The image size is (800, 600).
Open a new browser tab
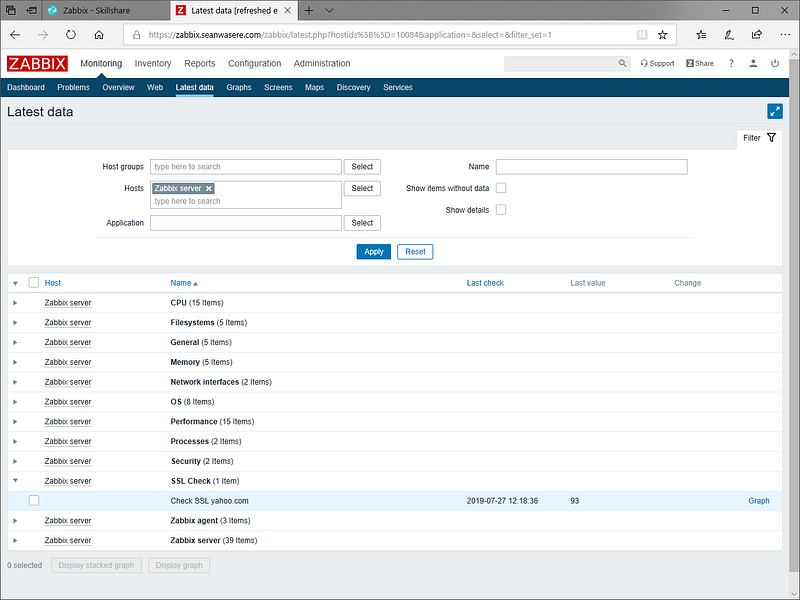click(x=309, y=10)
